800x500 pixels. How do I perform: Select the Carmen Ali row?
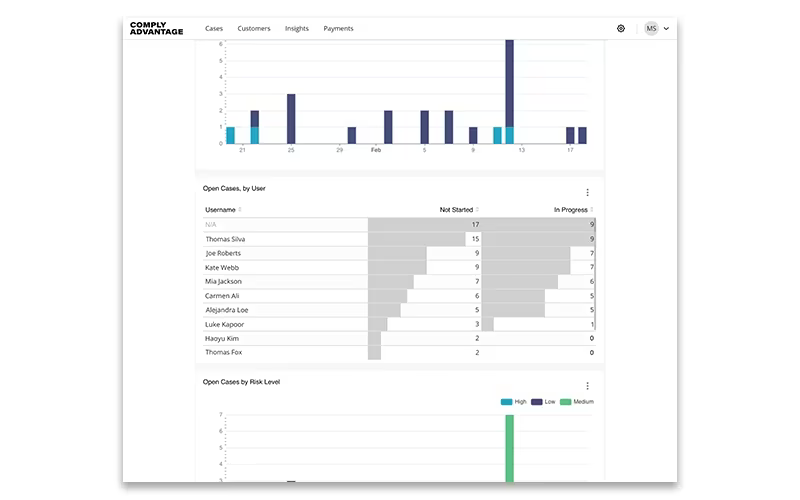(x=399, y=296)
